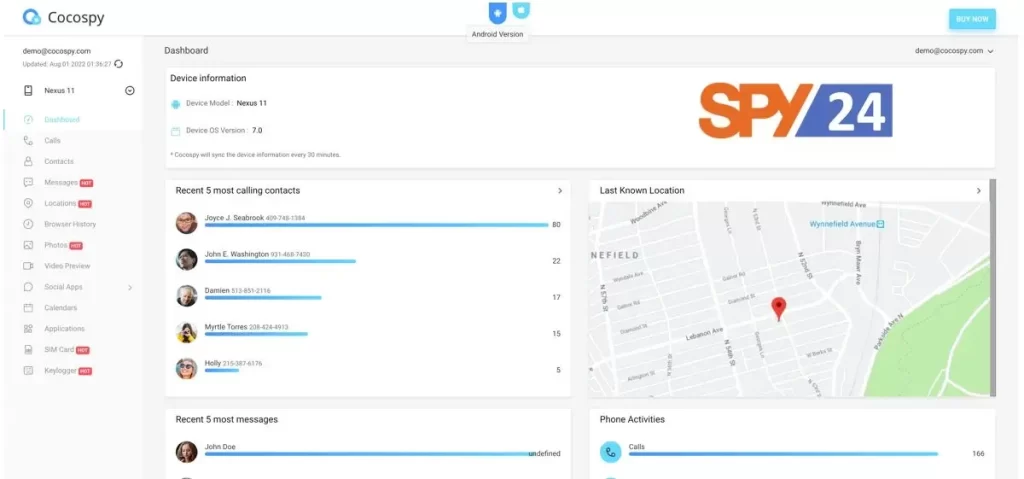This screenshot has height=479, width=1024.
Task: Click the Cocospy logo icon
Action: tap(31, 18)
